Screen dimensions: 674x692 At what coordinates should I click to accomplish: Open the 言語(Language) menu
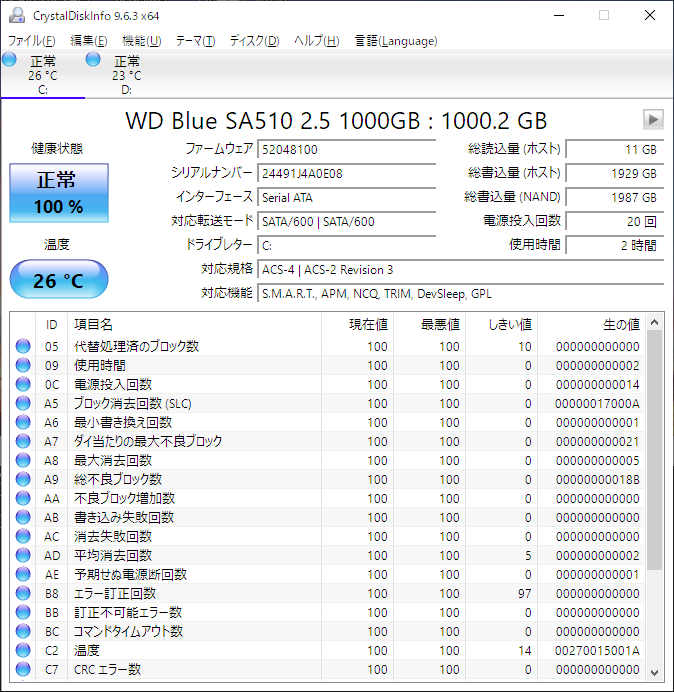pos(396,41)
